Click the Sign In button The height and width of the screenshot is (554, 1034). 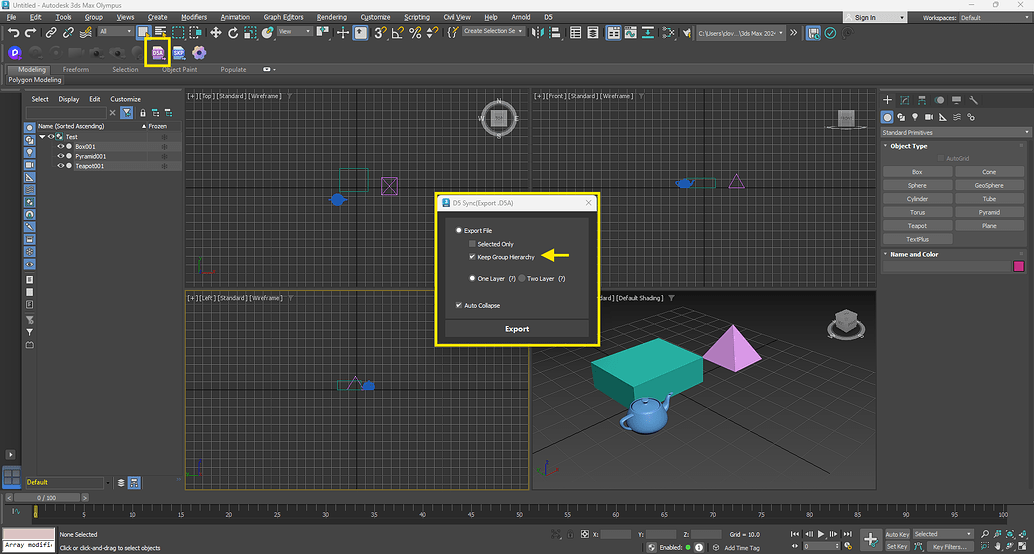click(874, 18)
